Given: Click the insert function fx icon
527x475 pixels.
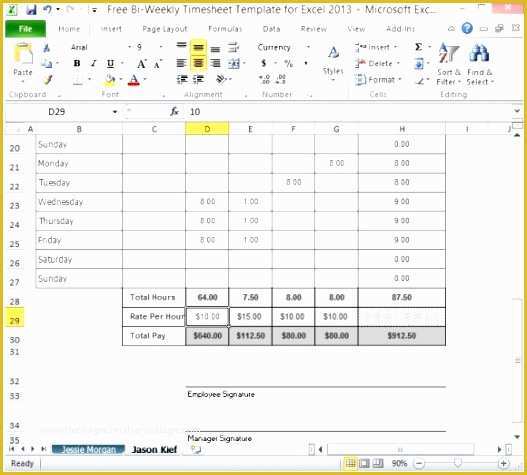Looking at the screenshot, I should 174,111.
